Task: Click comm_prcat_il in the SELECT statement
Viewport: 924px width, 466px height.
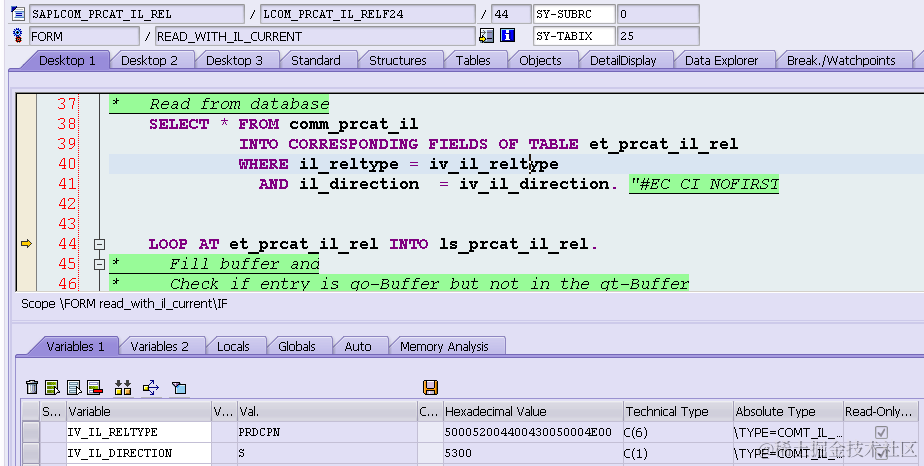Action: [x=354, y=124]
